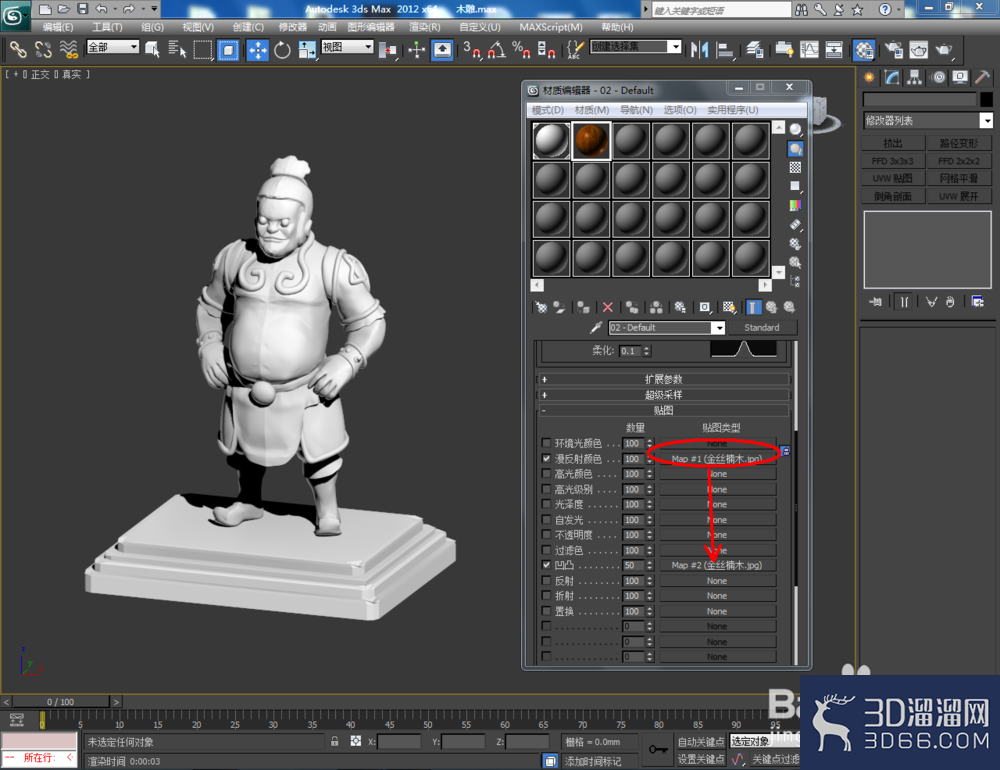Switch to the Utilities hammer panel
The height and width of the screenshot is (770, 1000).
982,77
